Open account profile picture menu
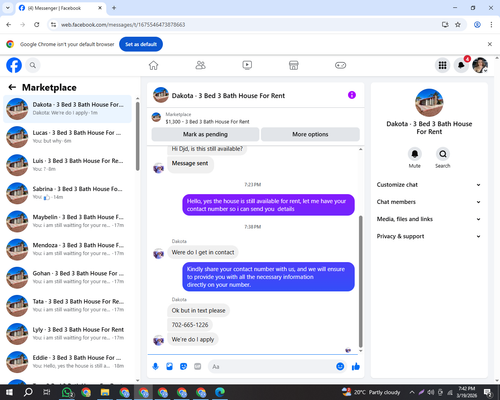This screenshot has width=500, height=400. pyautogui.click(x=480, y=65)
